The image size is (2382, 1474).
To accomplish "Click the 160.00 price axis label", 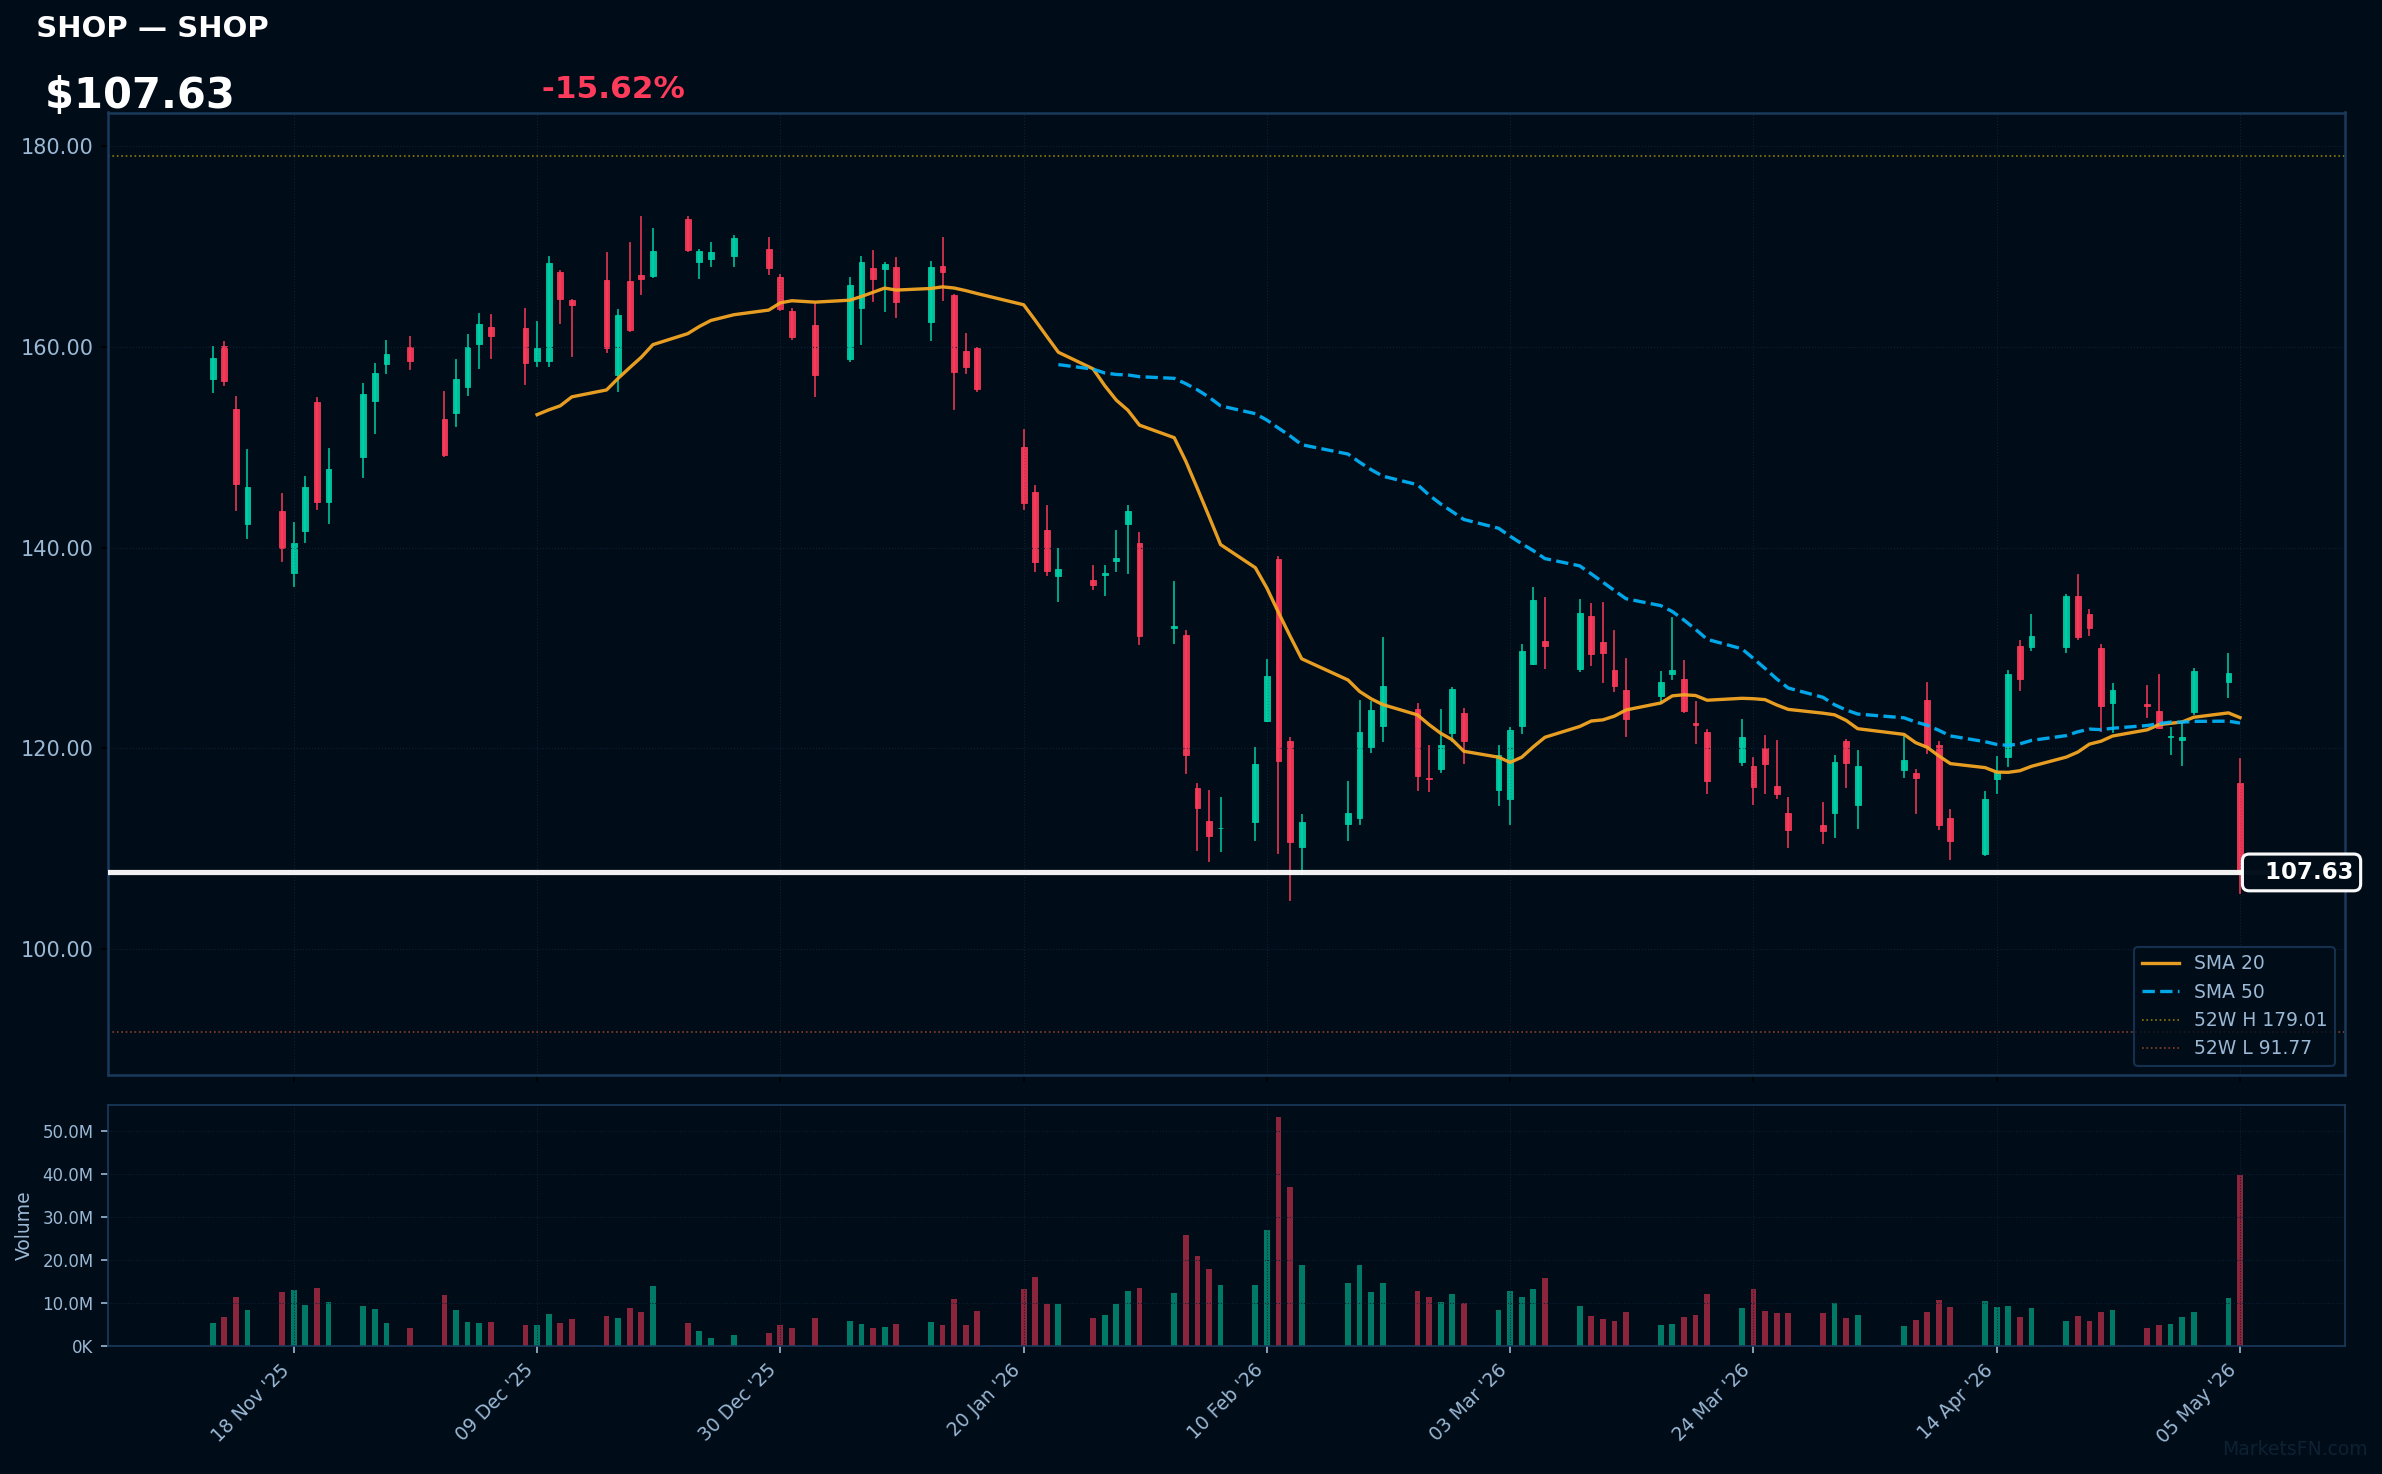I will pyautogui.click(x=57, y=348).
